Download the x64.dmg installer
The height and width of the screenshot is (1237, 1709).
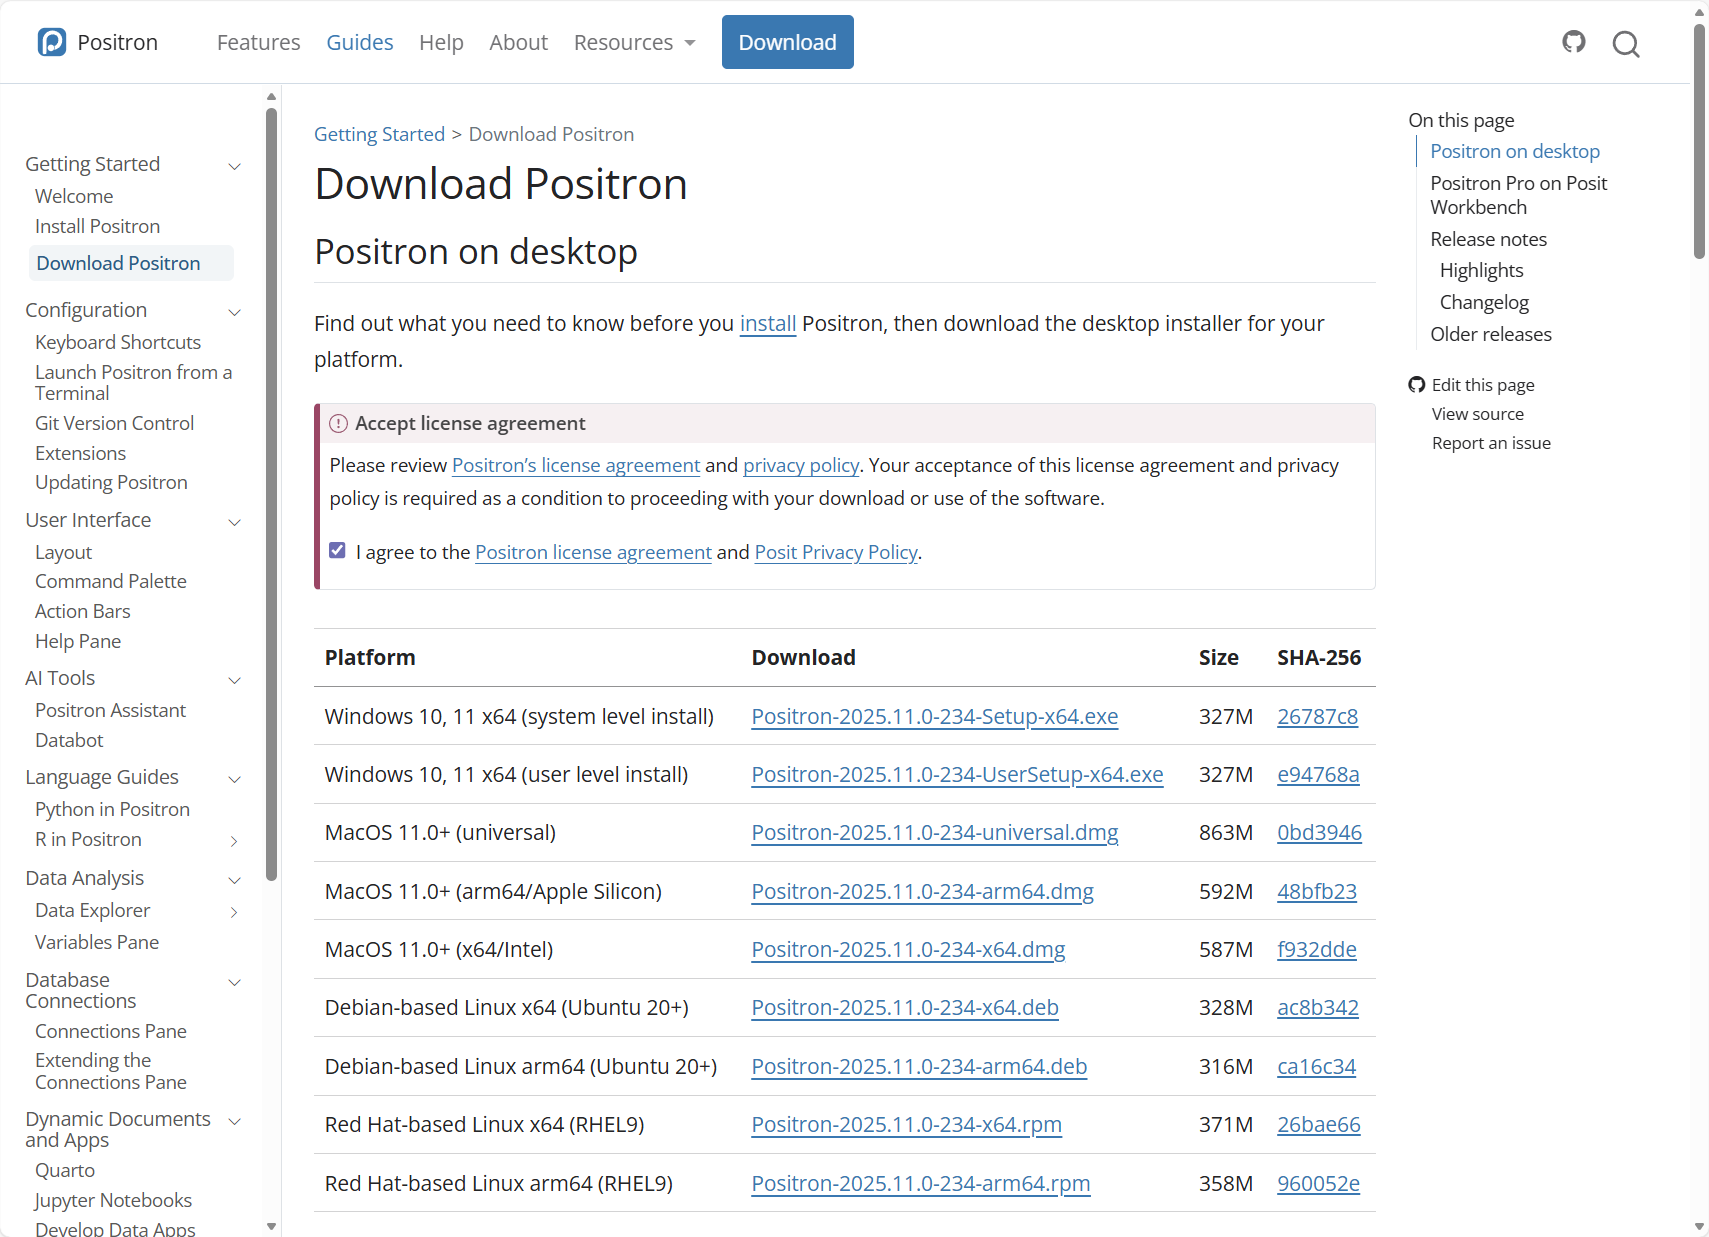point(908,949)
